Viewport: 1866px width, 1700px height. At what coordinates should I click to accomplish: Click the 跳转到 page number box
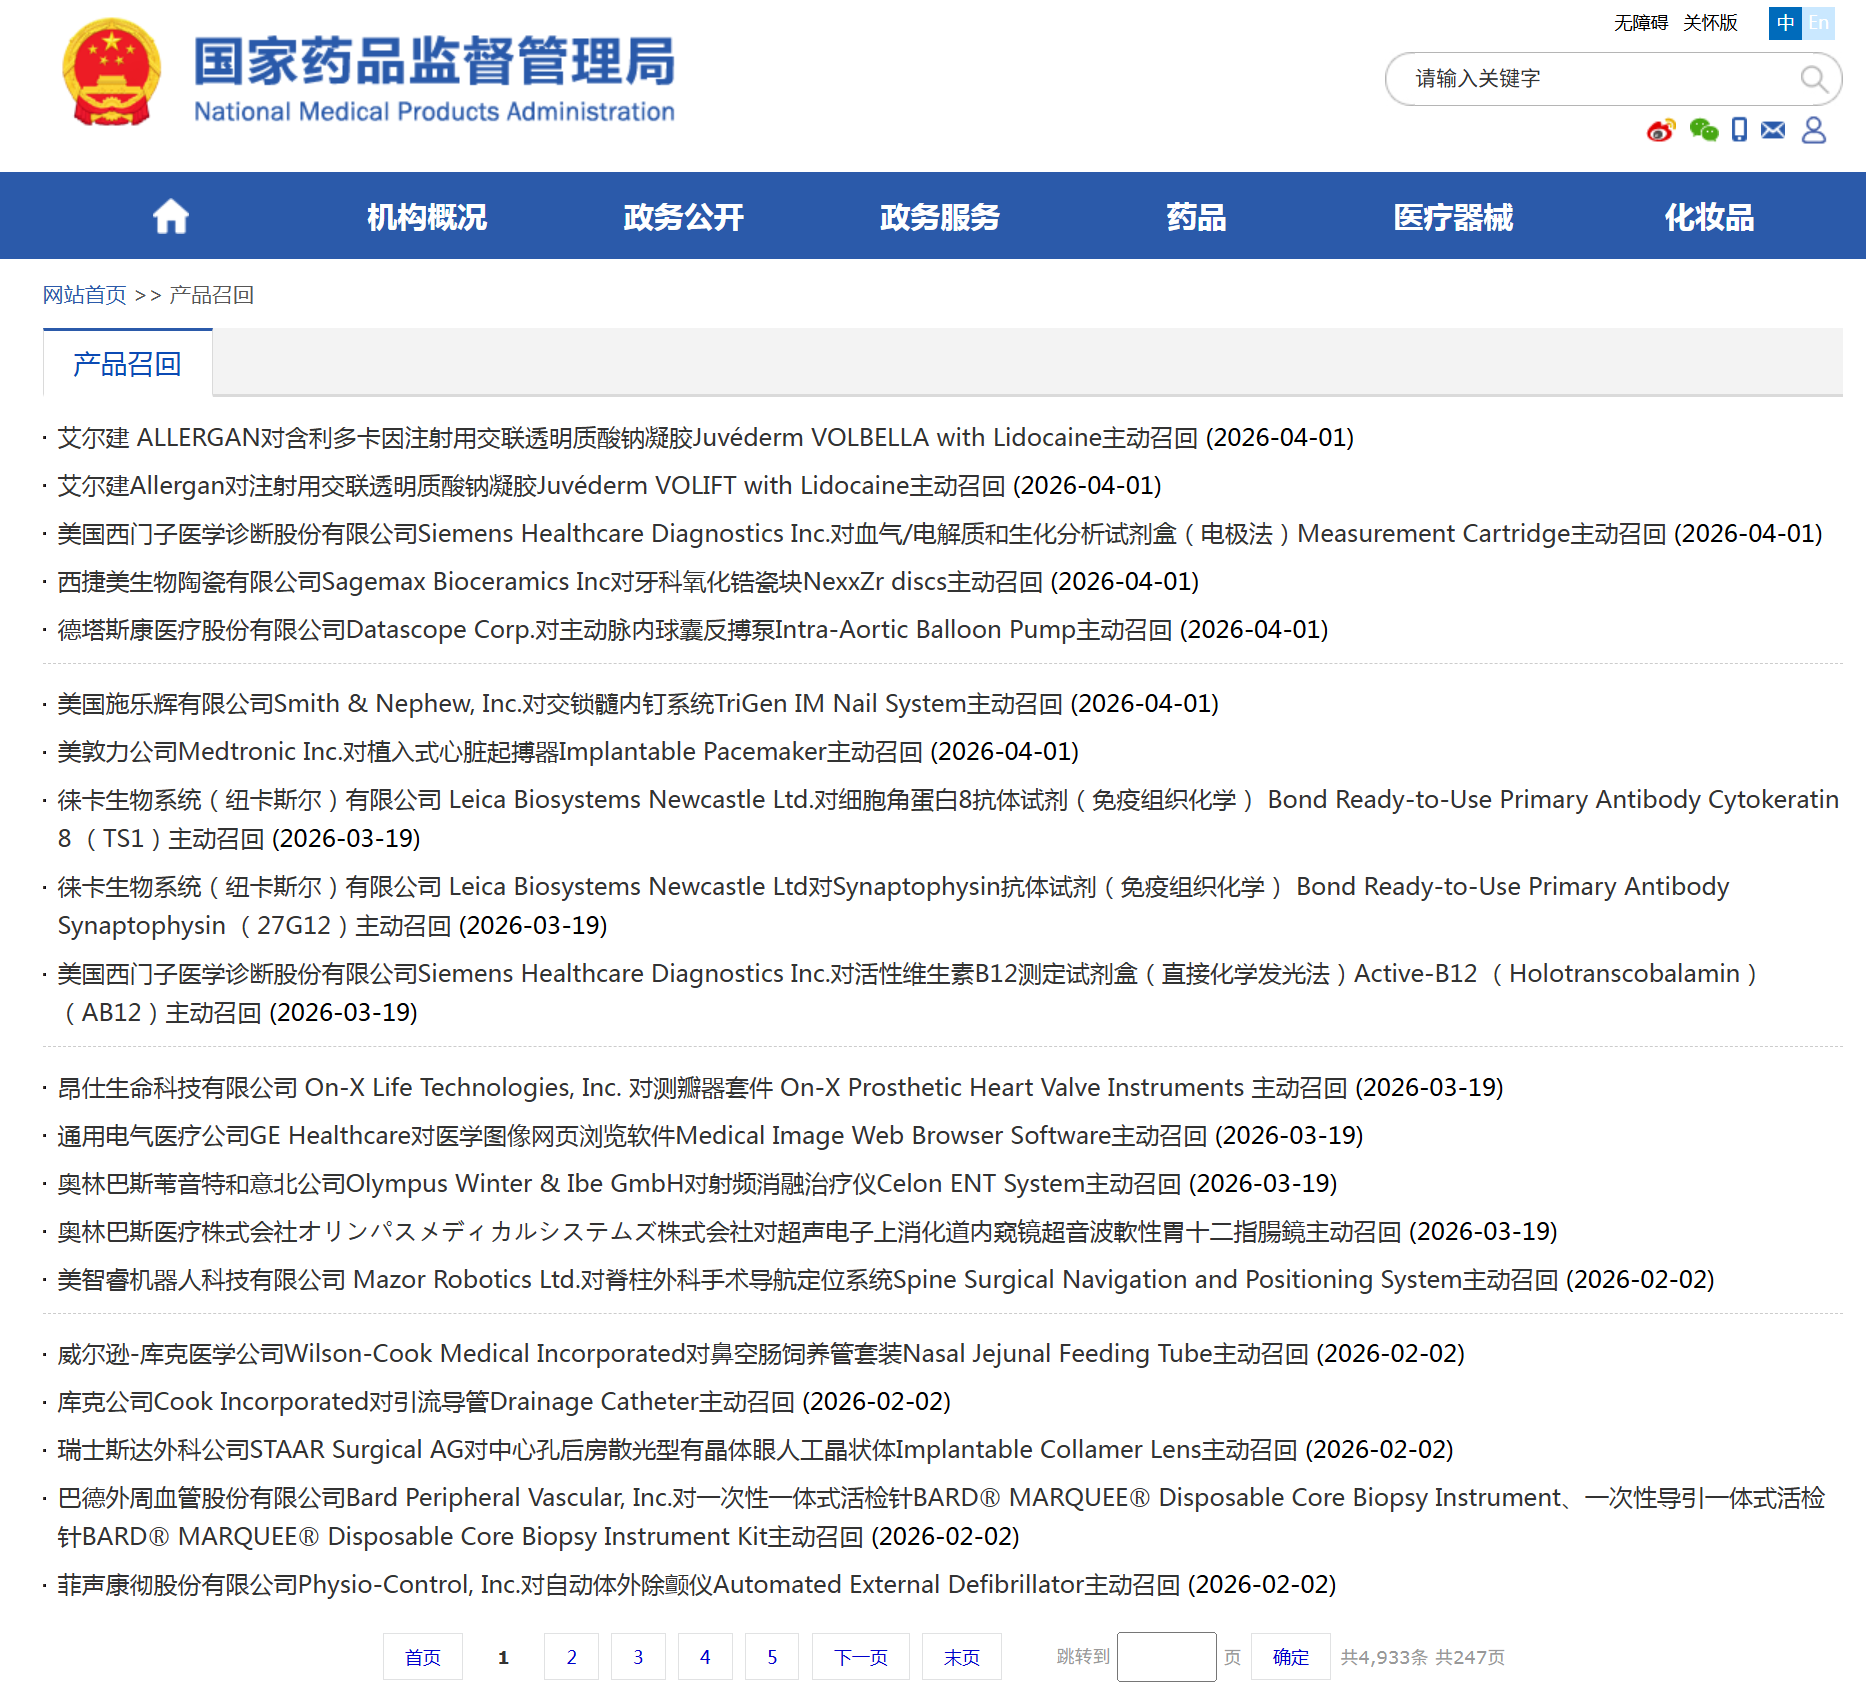coord(1166,1657)
